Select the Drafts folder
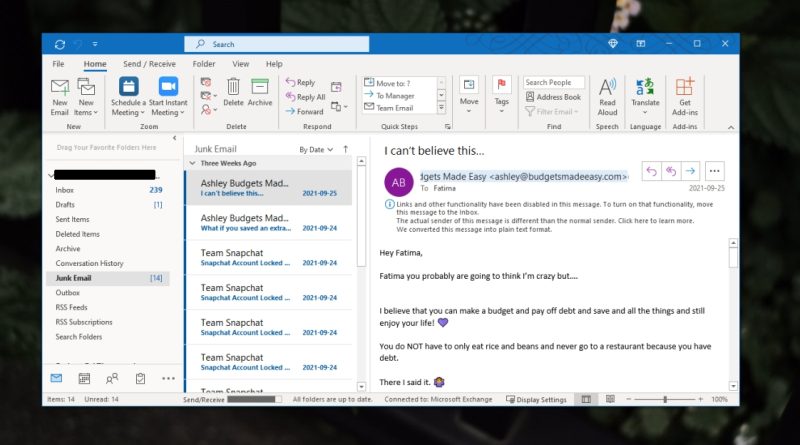Image resolution: width=800 pixels, height=445 pixels. (108, 205)
